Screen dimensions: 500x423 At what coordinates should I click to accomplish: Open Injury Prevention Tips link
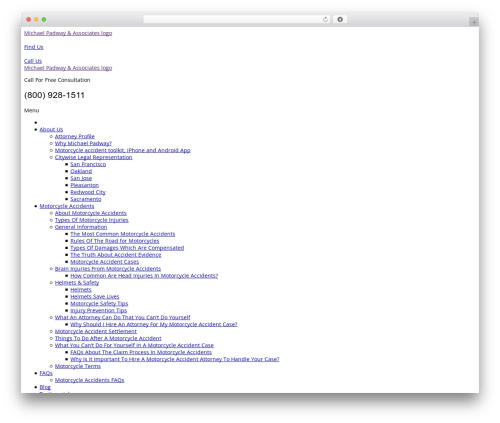[x=99, y=311]
